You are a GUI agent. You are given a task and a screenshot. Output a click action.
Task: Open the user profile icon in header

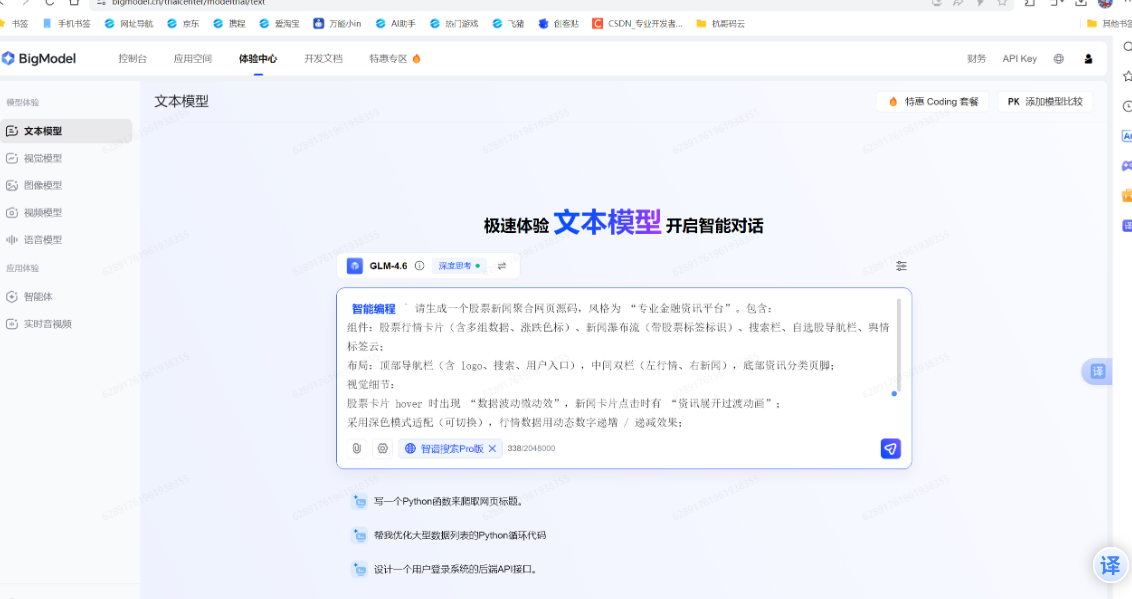[1088, 59]
